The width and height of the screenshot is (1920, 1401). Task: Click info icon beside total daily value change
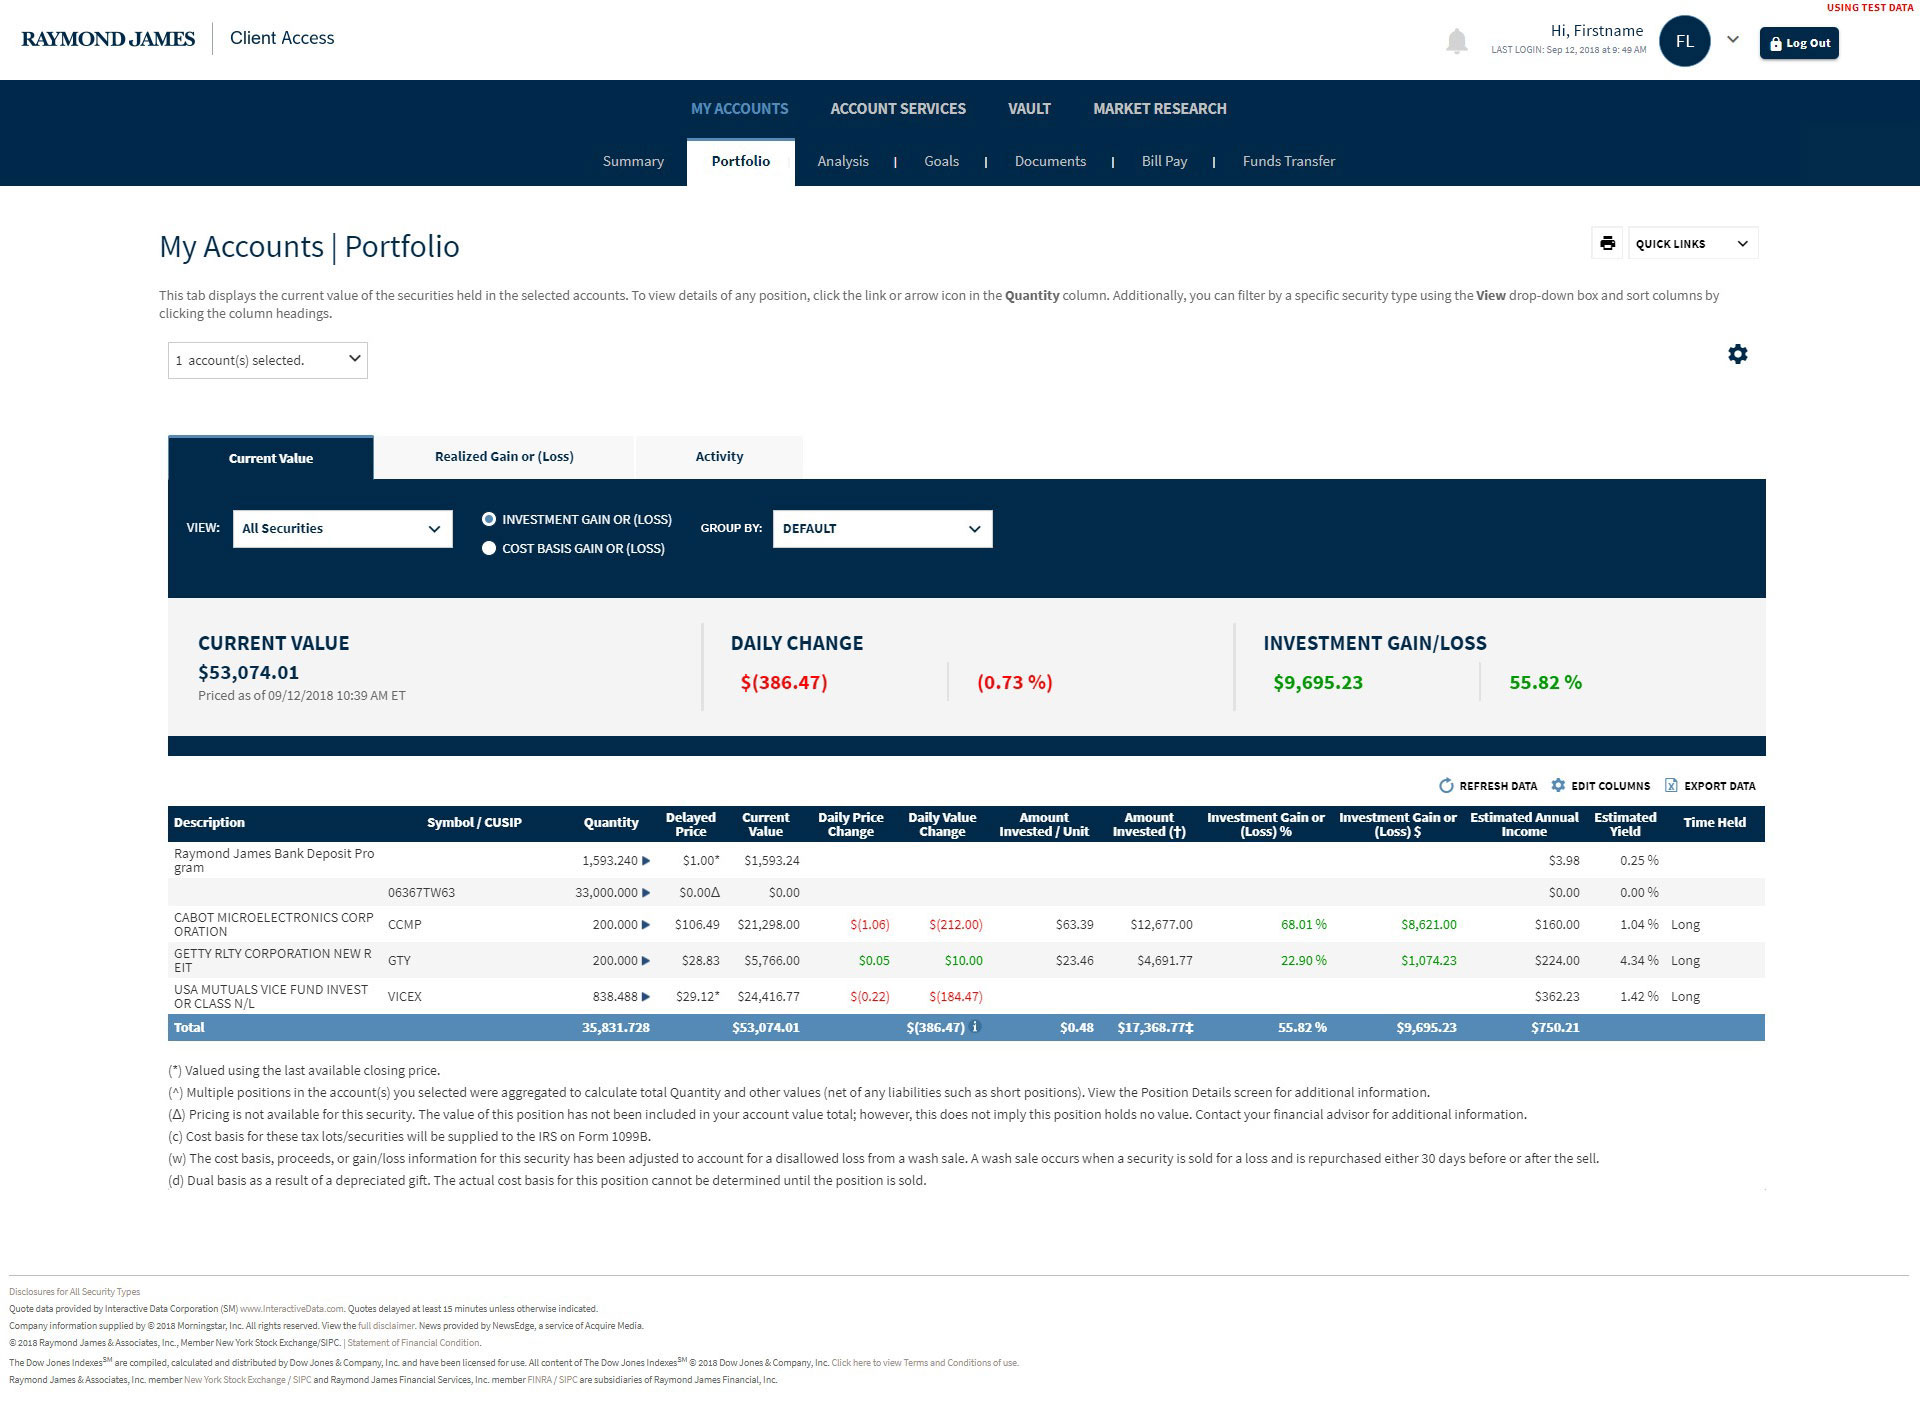point(976,1027)
